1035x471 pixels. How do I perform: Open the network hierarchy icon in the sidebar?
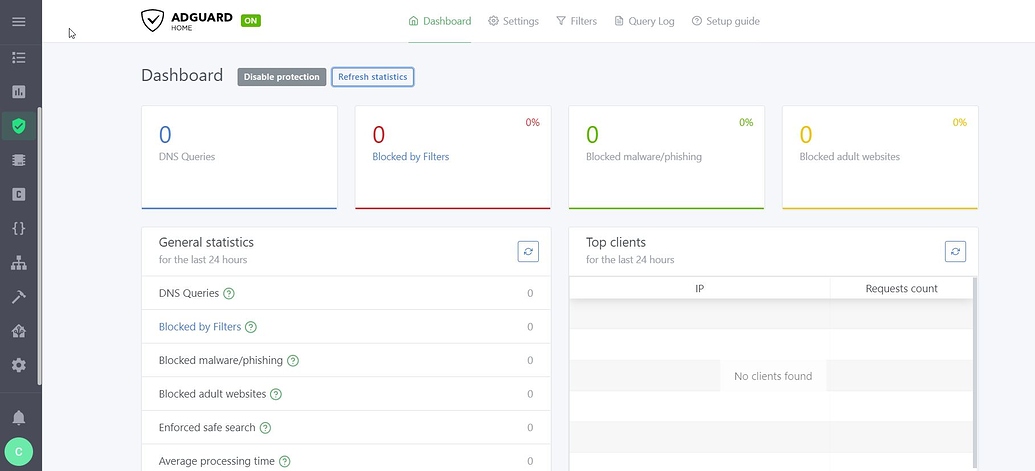tap(19, 263)
